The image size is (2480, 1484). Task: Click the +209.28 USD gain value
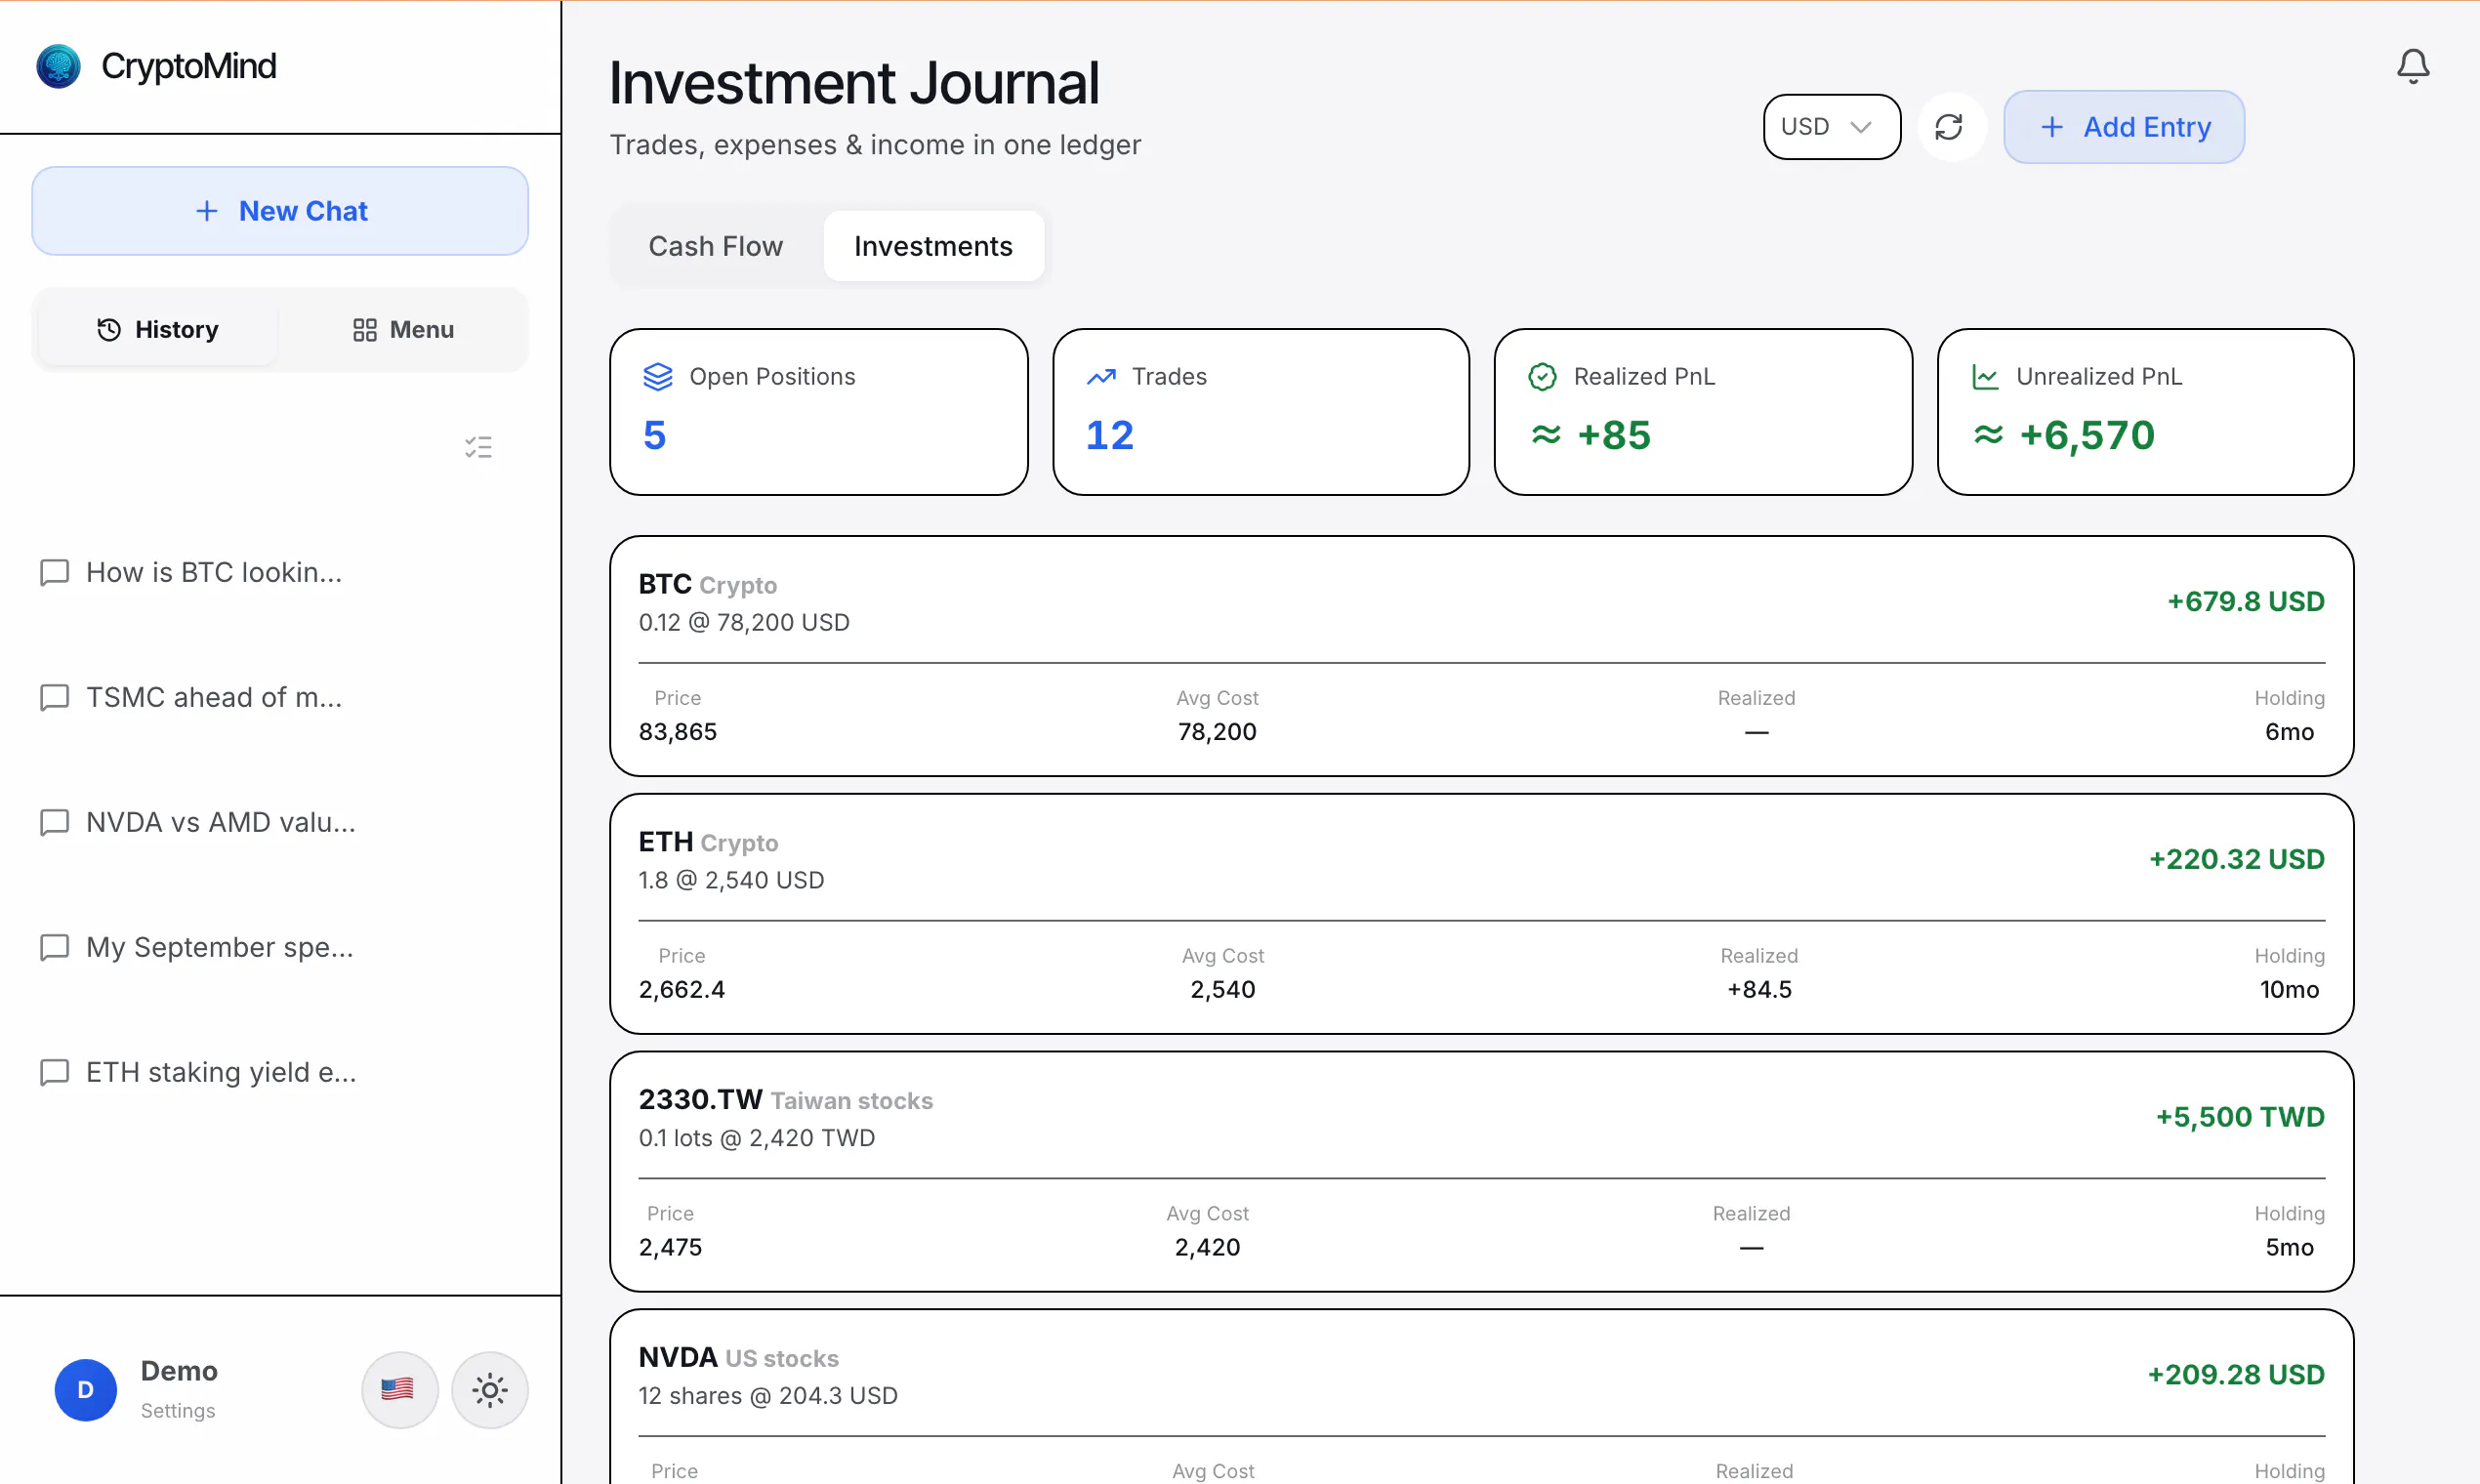[x=2235, y=1376]
